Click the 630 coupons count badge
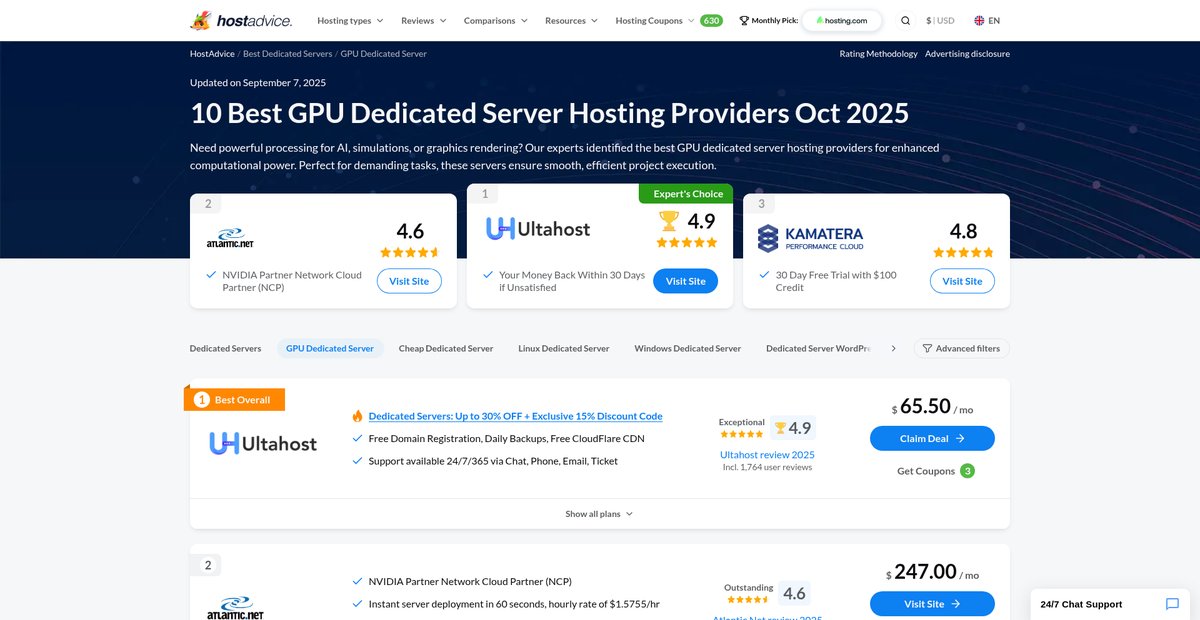 tap(711, 20)
